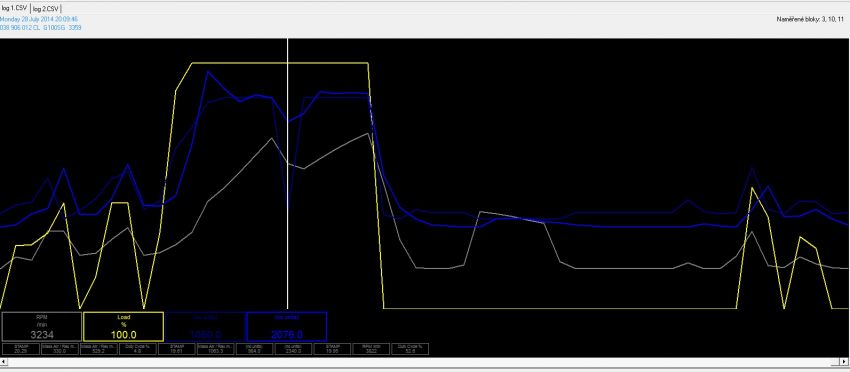Enable the Duty Cycle % 4.9 channel
The height and width of the screenshot is (372, 850).
[138, 349]
